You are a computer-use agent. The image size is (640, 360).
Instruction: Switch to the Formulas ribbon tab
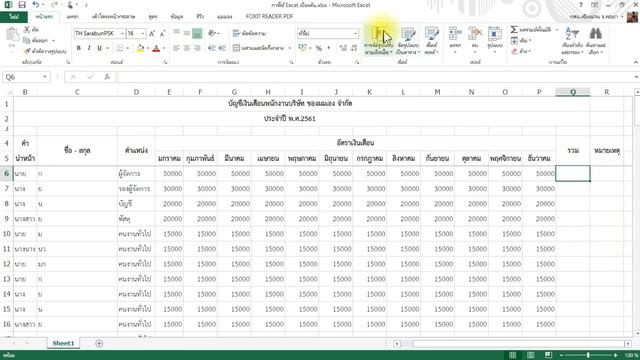153,17
